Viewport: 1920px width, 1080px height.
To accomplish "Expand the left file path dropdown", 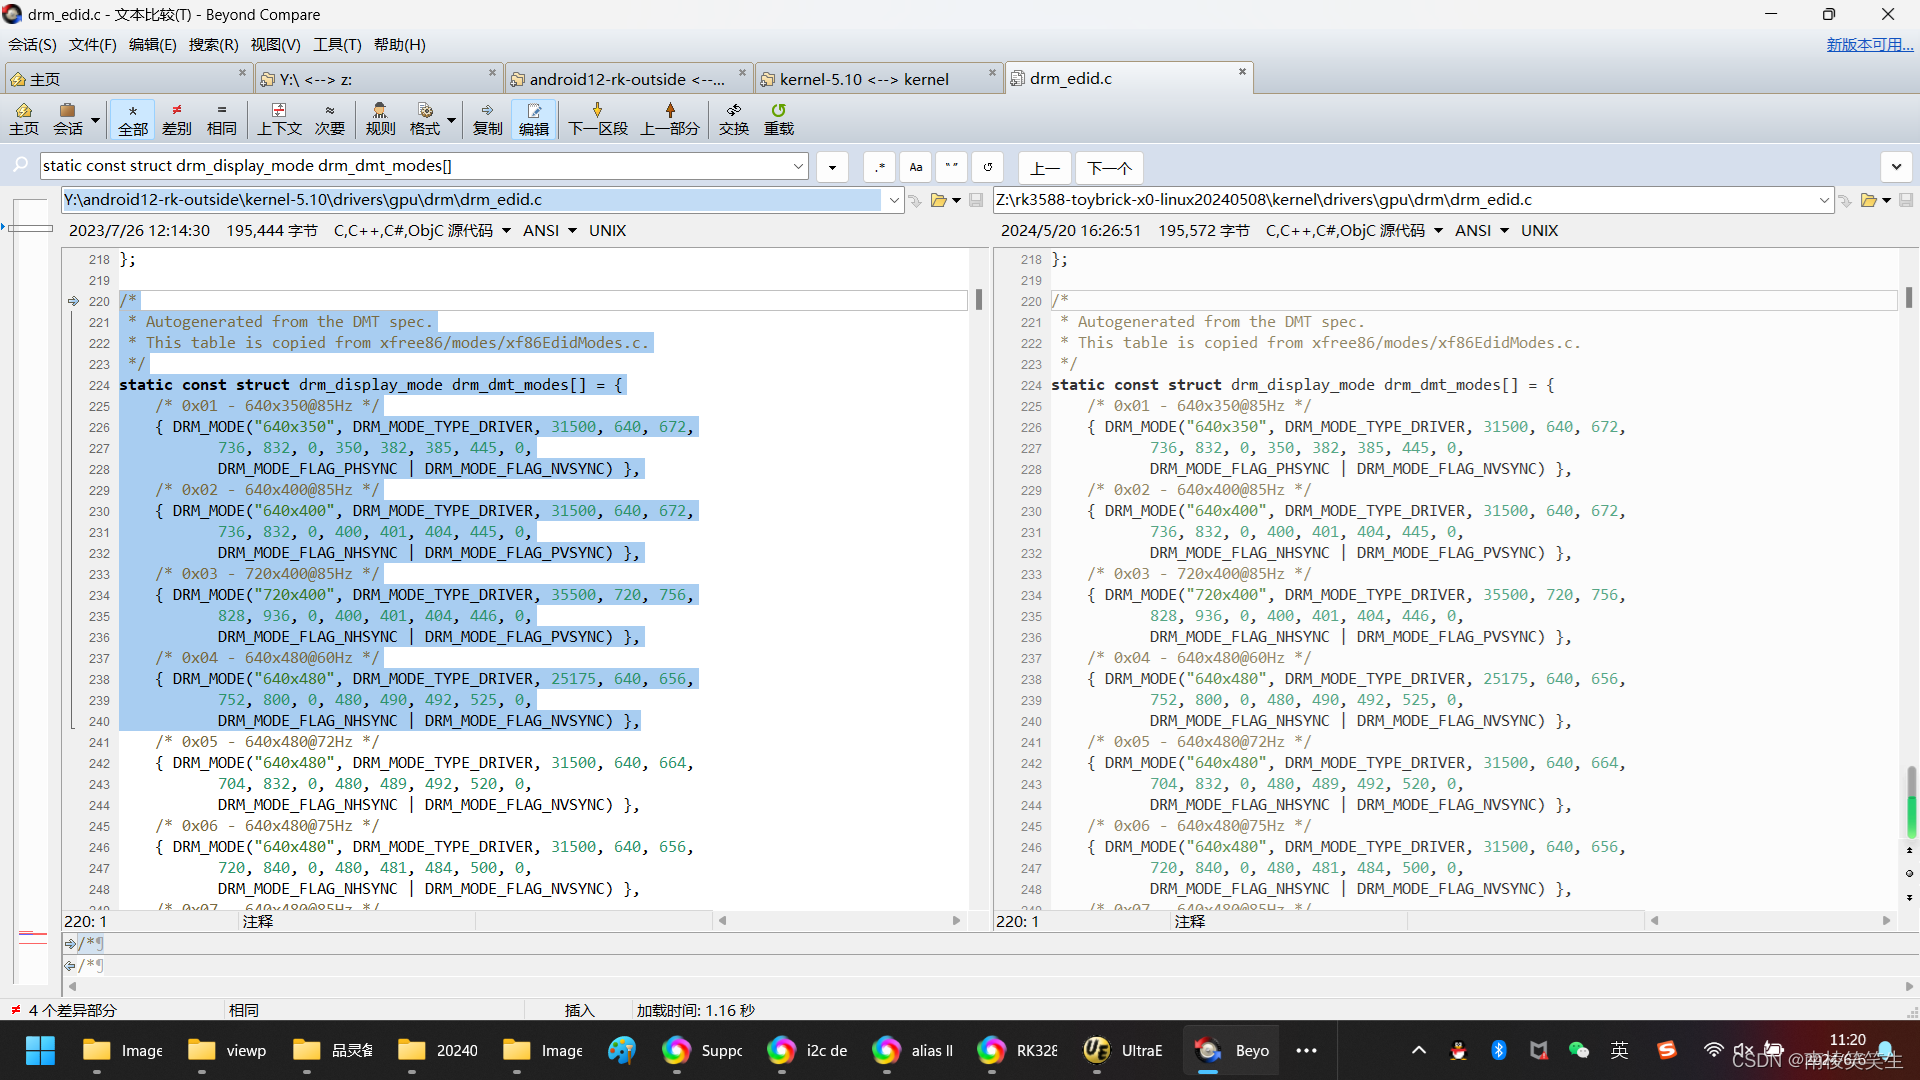I will (x=893, y=200).
